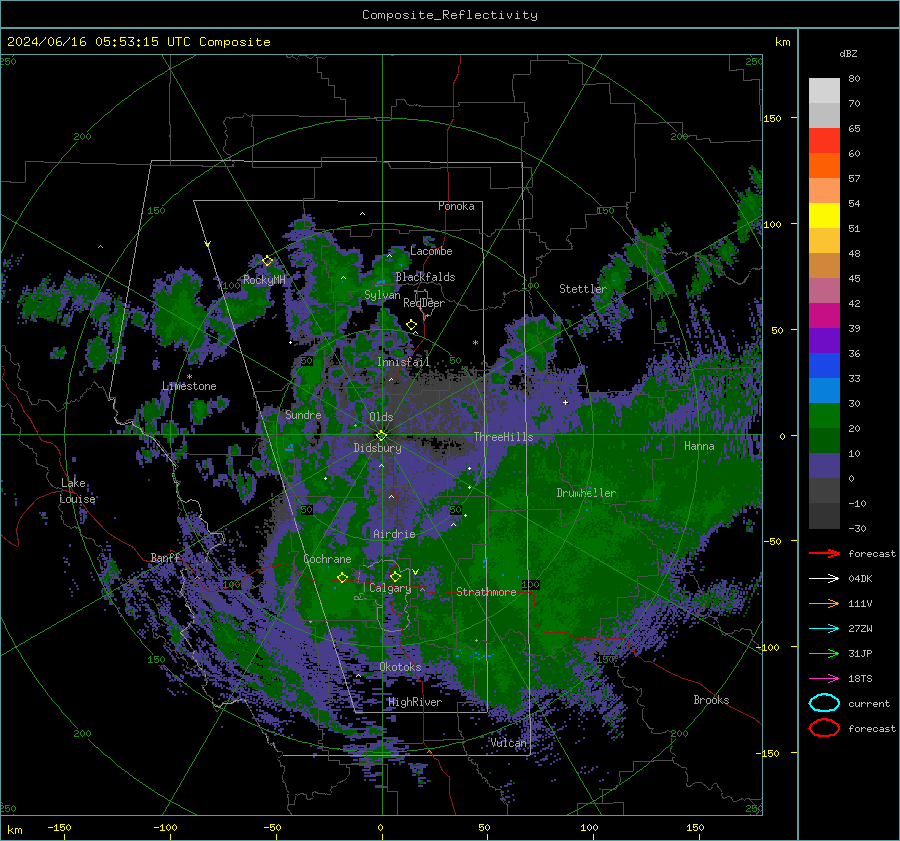Click the HighRiver town label
The width and height of the screenshot is (900, 841).
point(415,702)
